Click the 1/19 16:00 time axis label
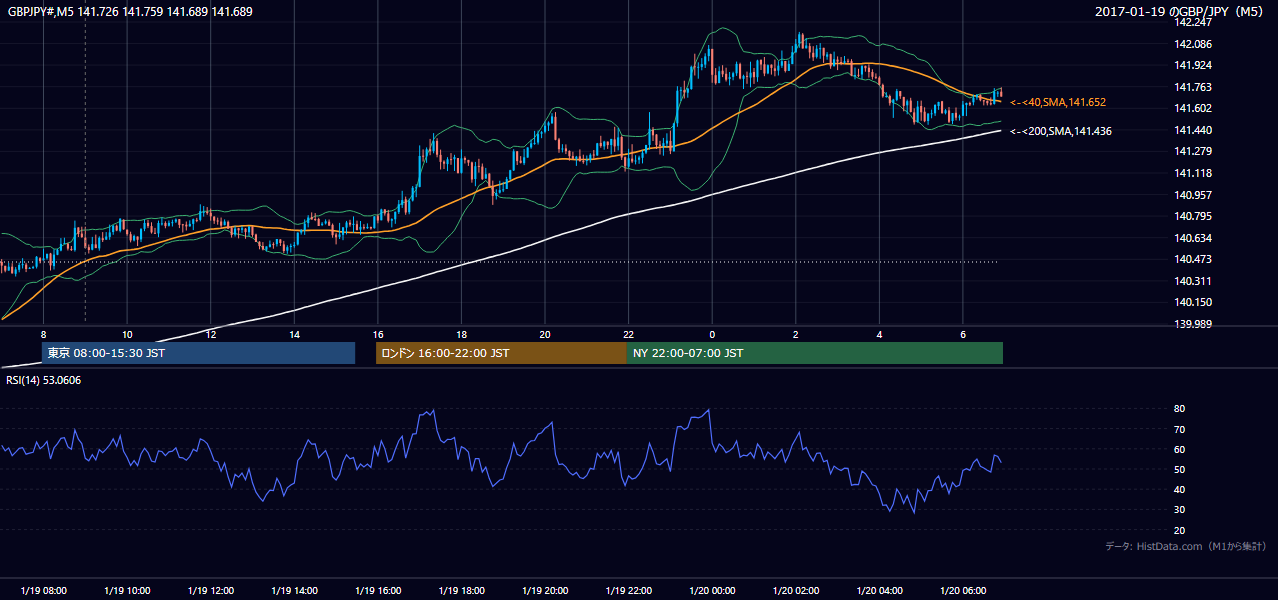 378,591
